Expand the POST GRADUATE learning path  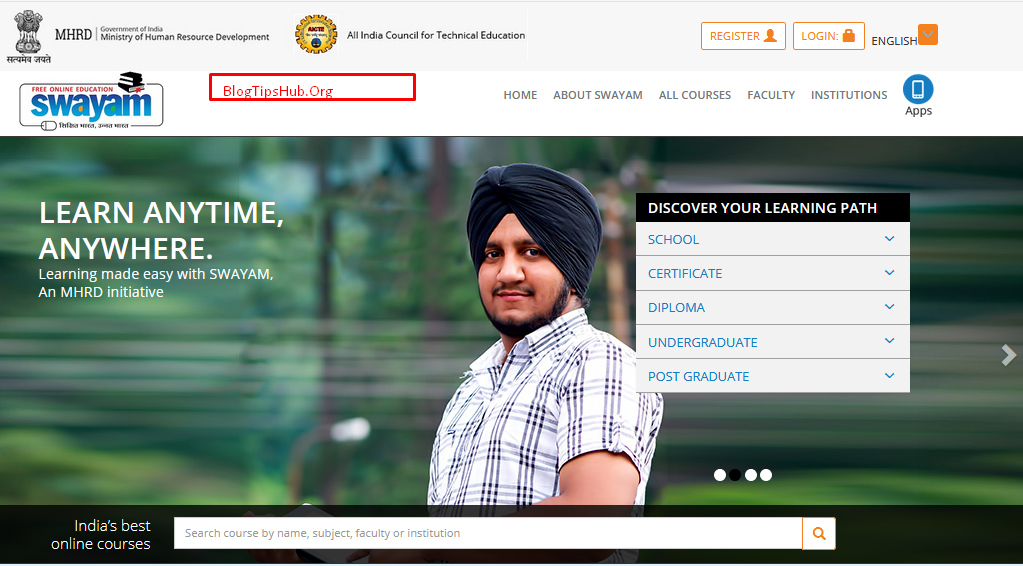click(772, 376)
